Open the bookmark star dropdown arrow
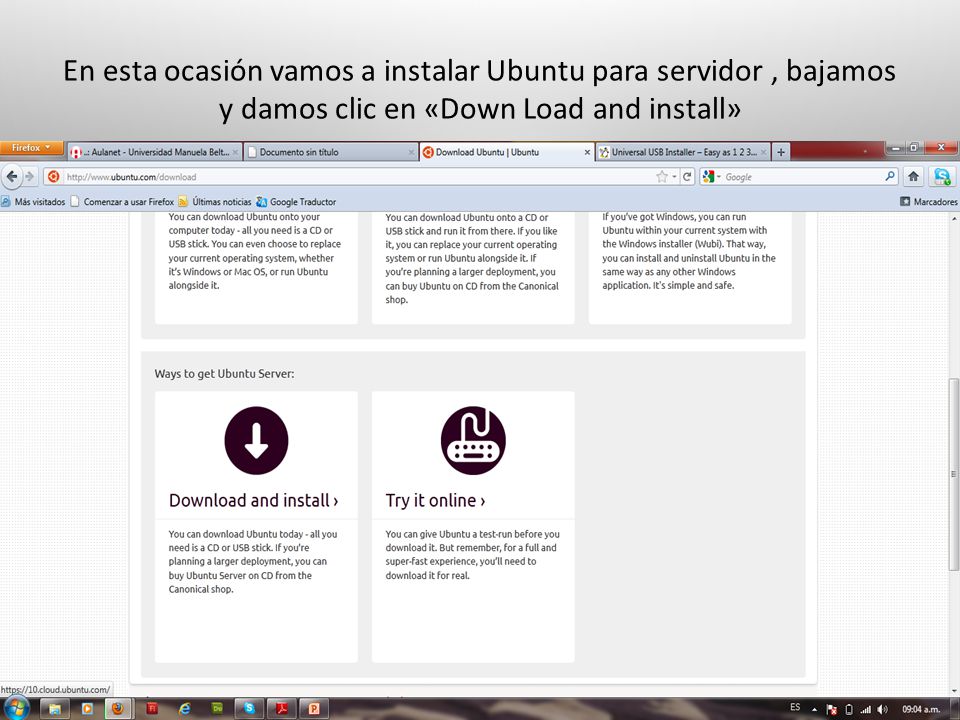960x720 pixels. [x=674, y=177]
